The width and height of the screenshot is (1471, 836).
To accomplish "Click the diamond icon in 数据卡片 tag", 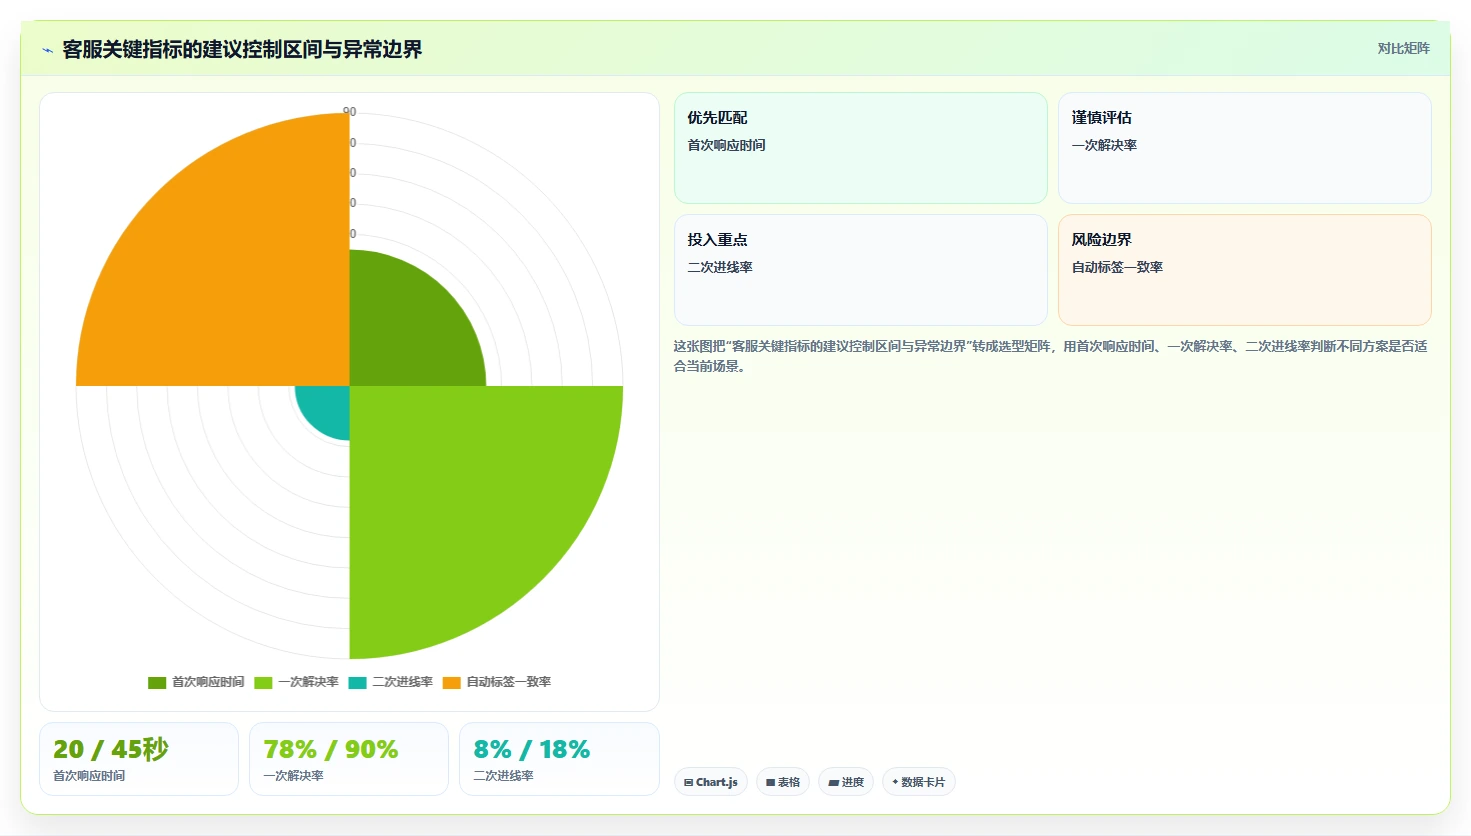I will click(x=895, y=782).
